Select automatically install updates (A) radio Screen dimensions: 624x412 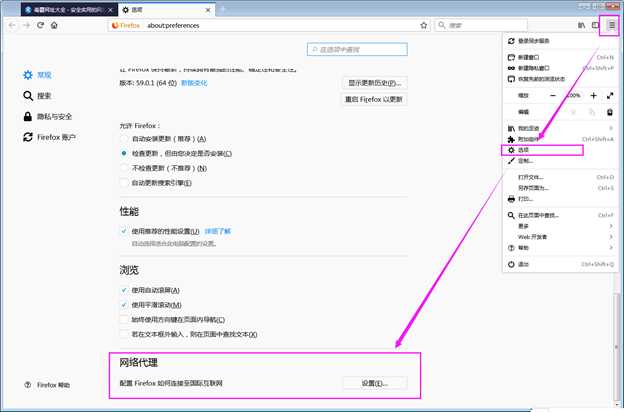[124, 139]
